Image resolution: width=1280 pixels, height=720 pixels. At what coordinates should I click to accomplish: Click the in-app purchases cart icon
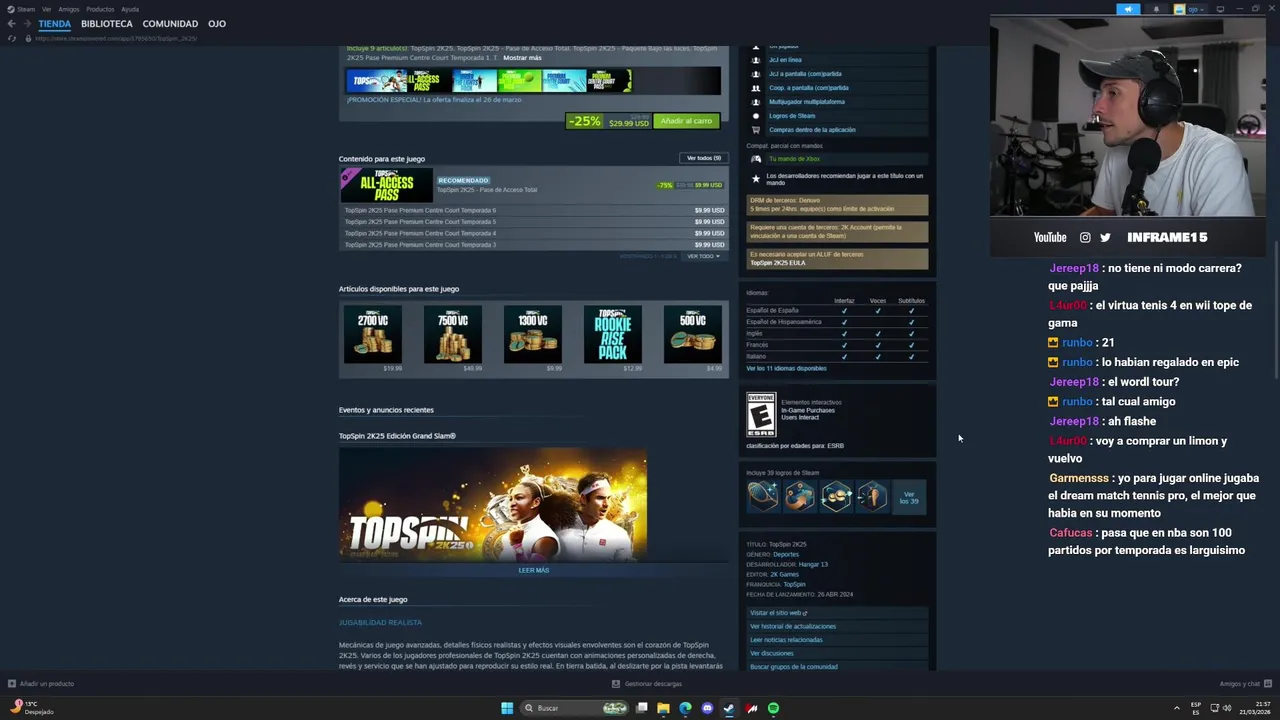point(756,129)
